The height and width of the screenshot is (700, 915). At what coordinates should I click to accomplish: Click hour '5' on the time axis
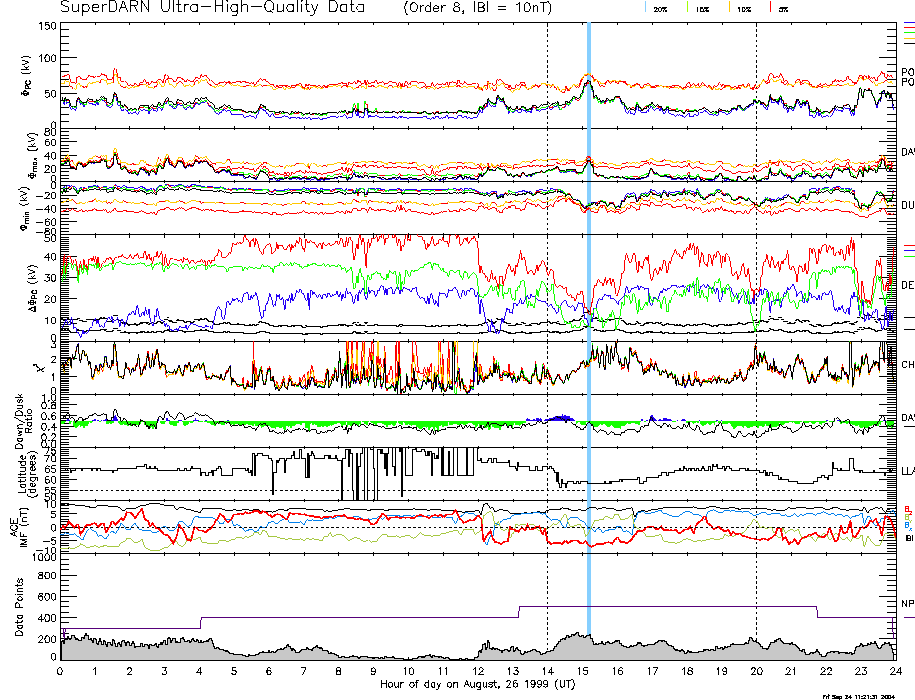click(x=234, y=671)
